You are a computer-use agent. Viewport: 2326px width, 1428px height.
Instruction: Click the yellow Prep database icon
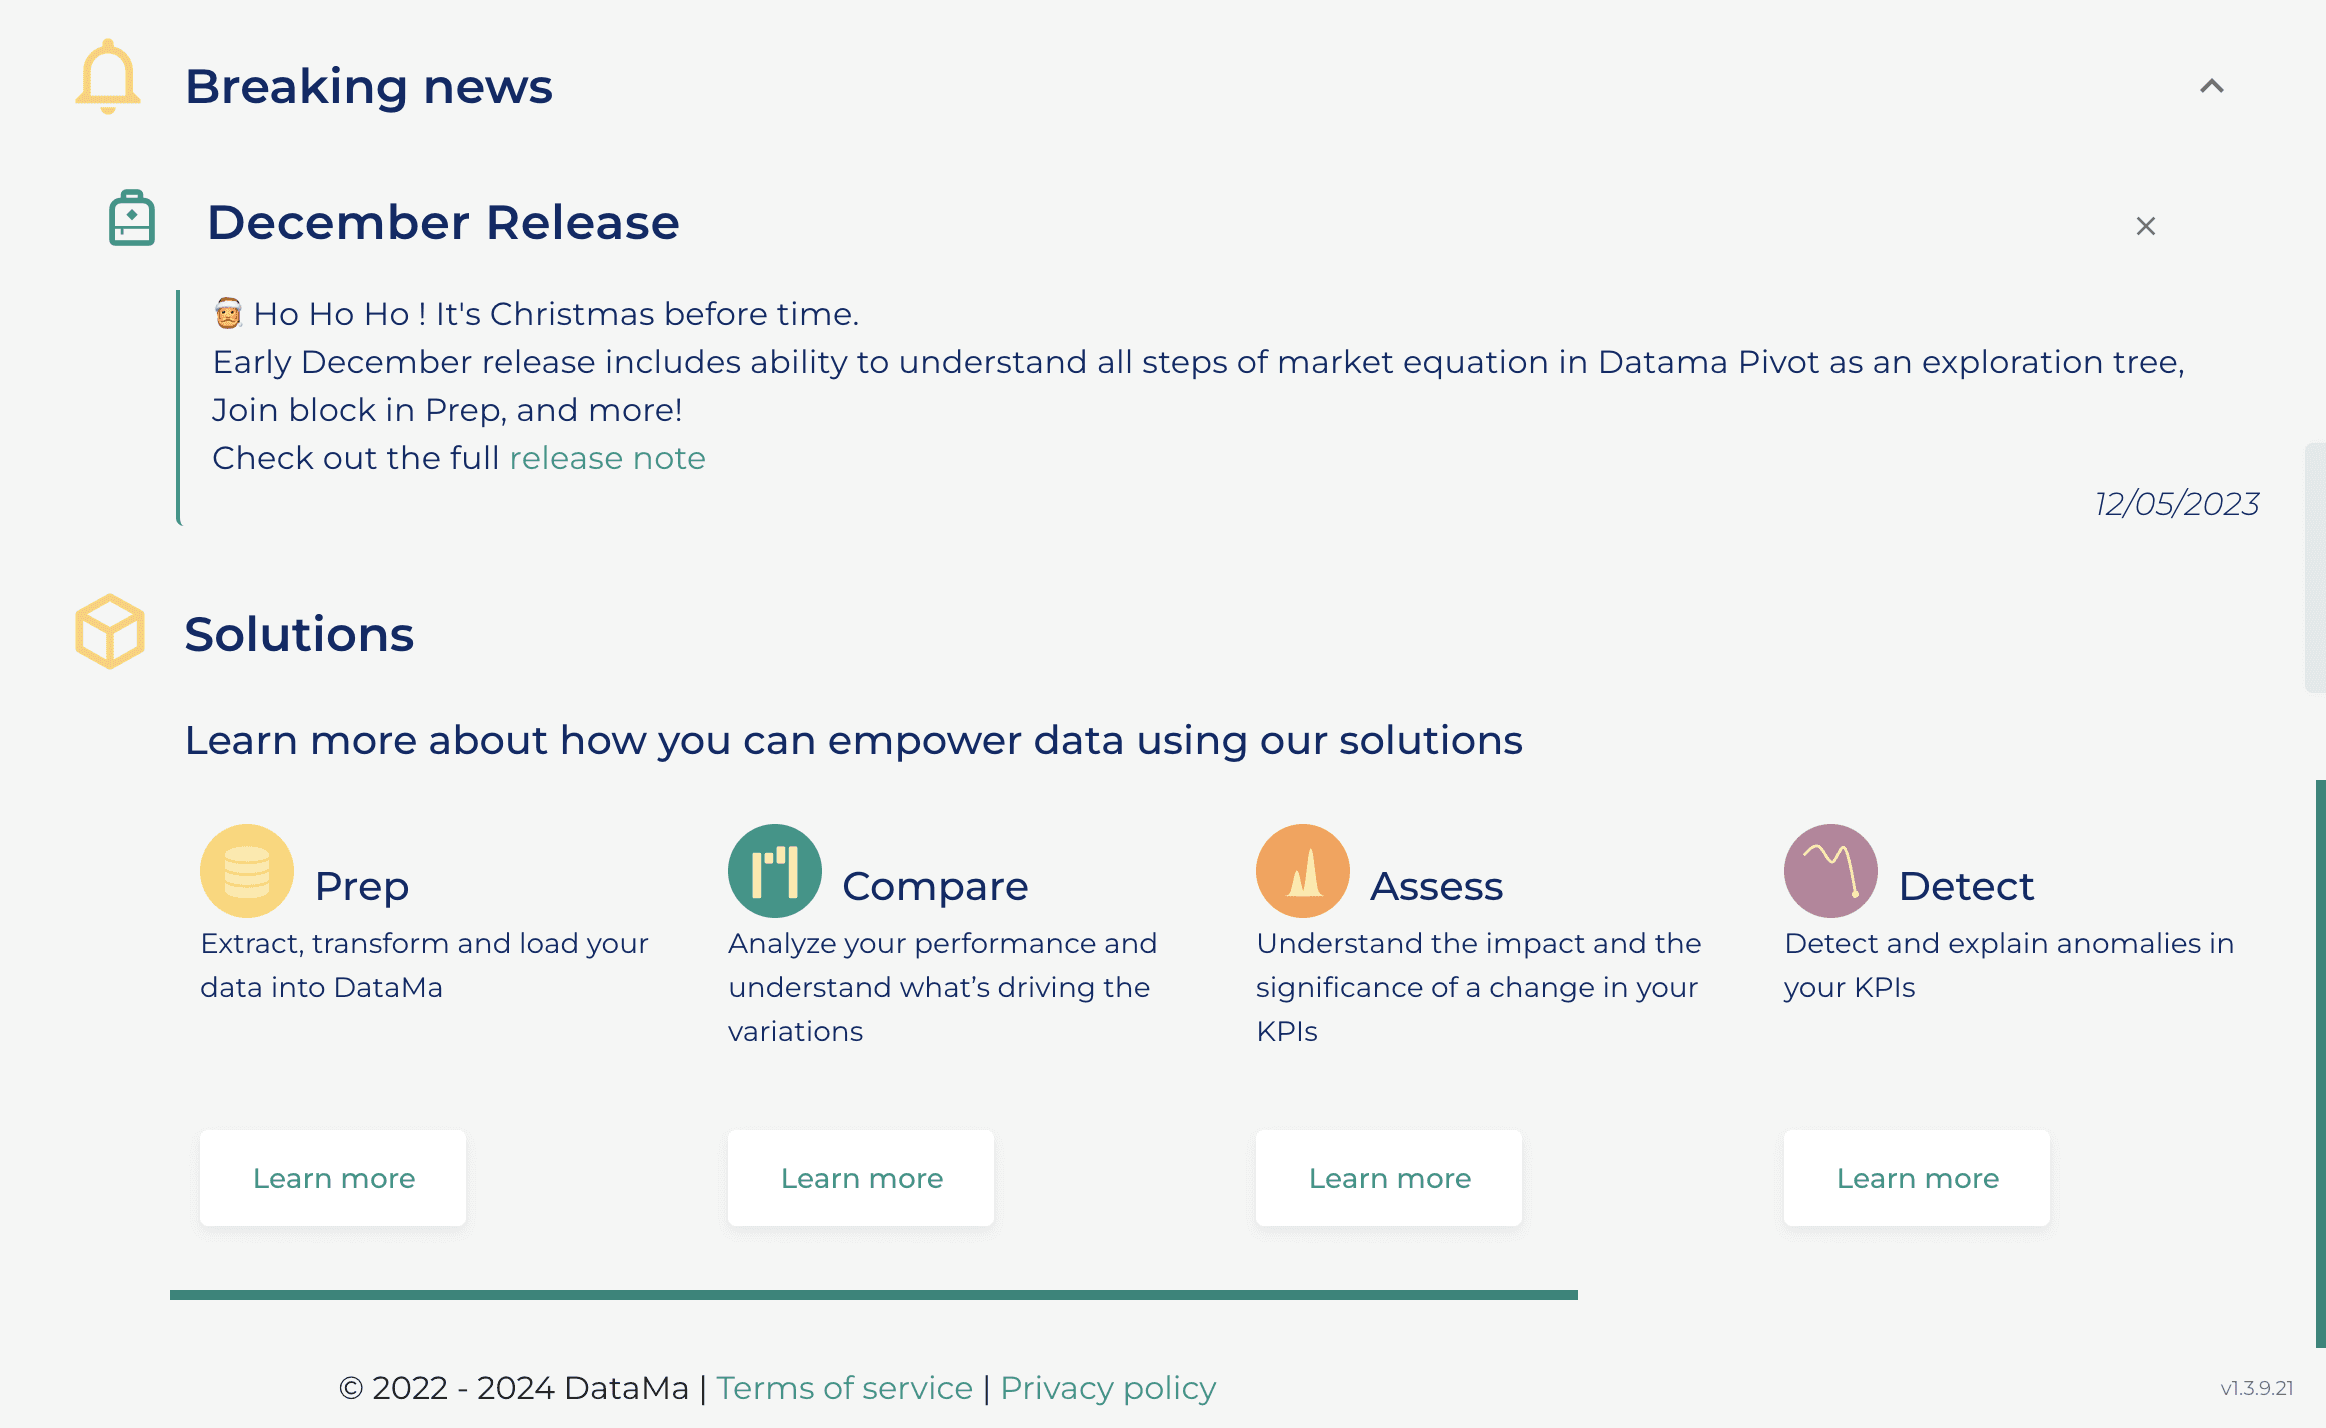pos(247,871)
